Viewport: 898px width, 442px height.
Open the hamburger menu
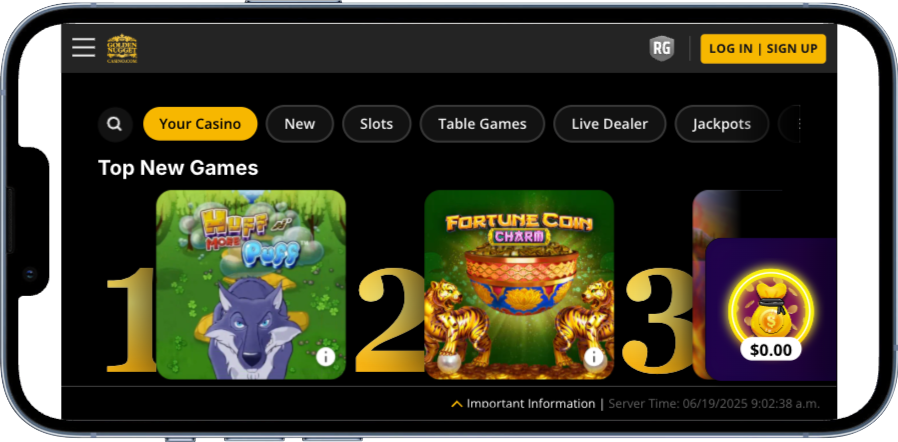coord(84,48)
